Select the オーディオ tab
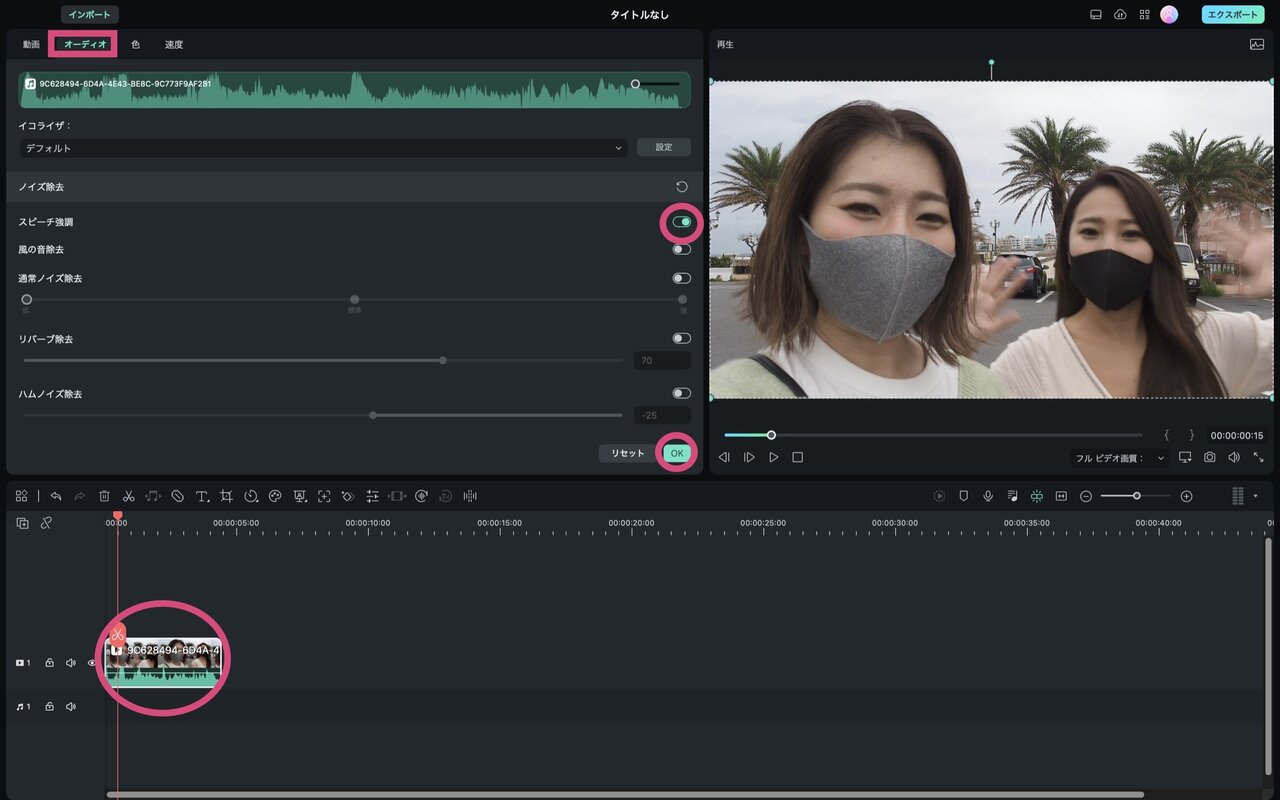 click(x=84, y=44)
